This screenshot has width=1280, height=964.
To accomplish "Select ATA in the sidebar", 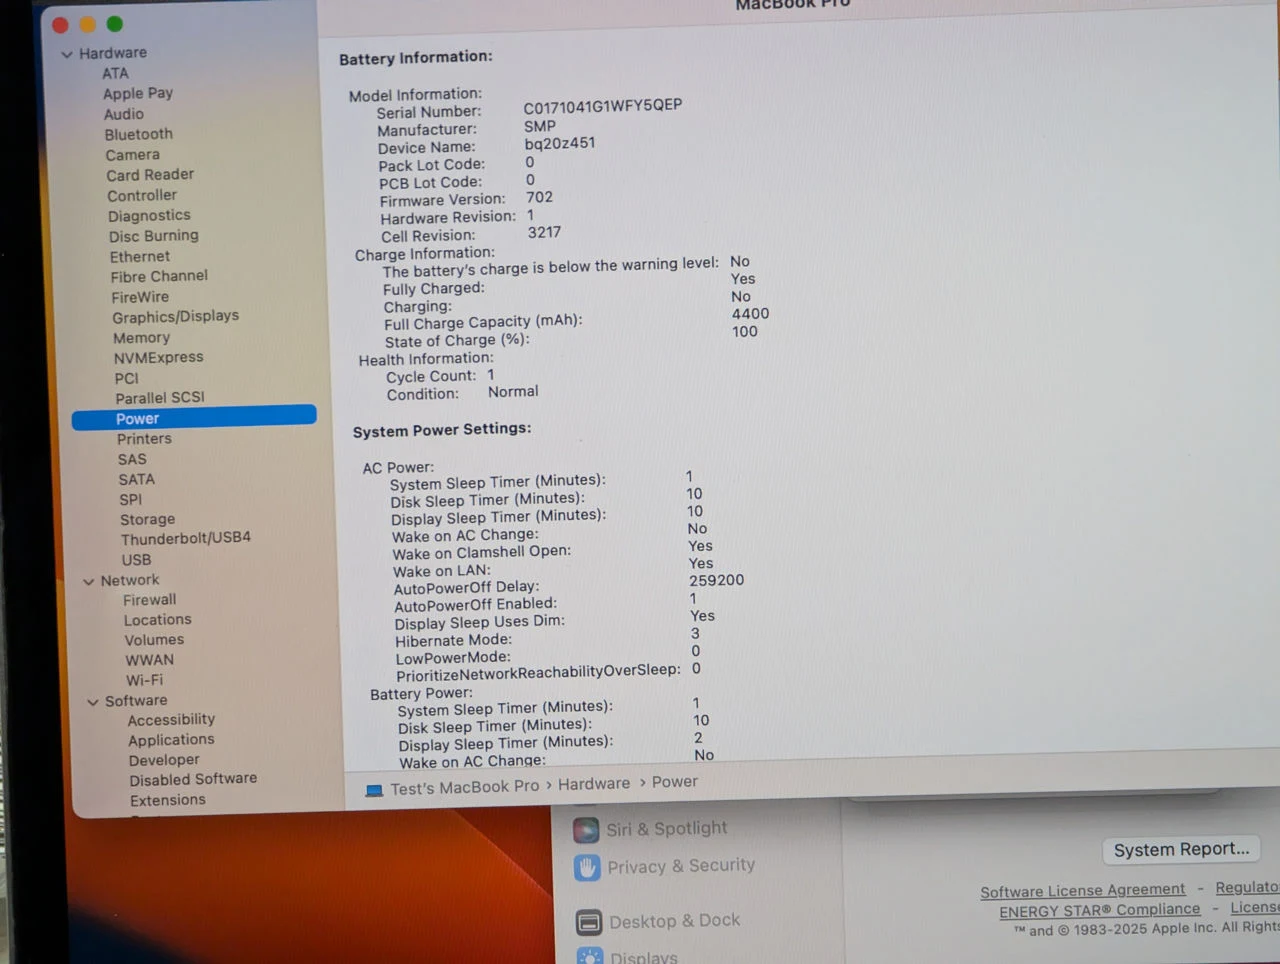I will (x=115, y=73).
